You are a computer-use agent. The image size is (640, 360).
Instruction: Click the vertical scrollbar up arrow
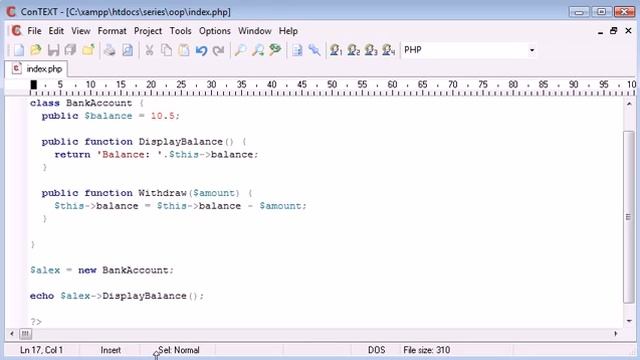(x=629, y=104)
